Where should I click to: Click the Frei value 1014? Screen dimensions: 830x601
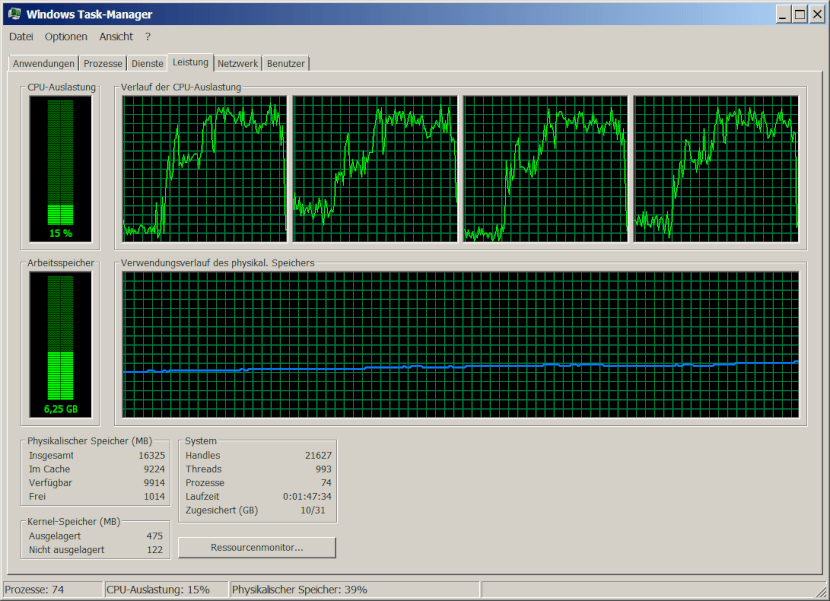click(154, 497)
